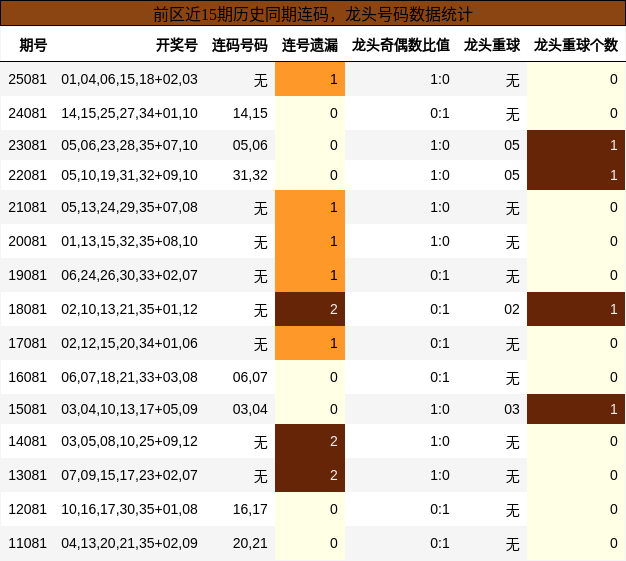Click the orange 连号遗漏 cell in row 25081
The height and width of the screenshot is (561, 626).
[310, 79]
